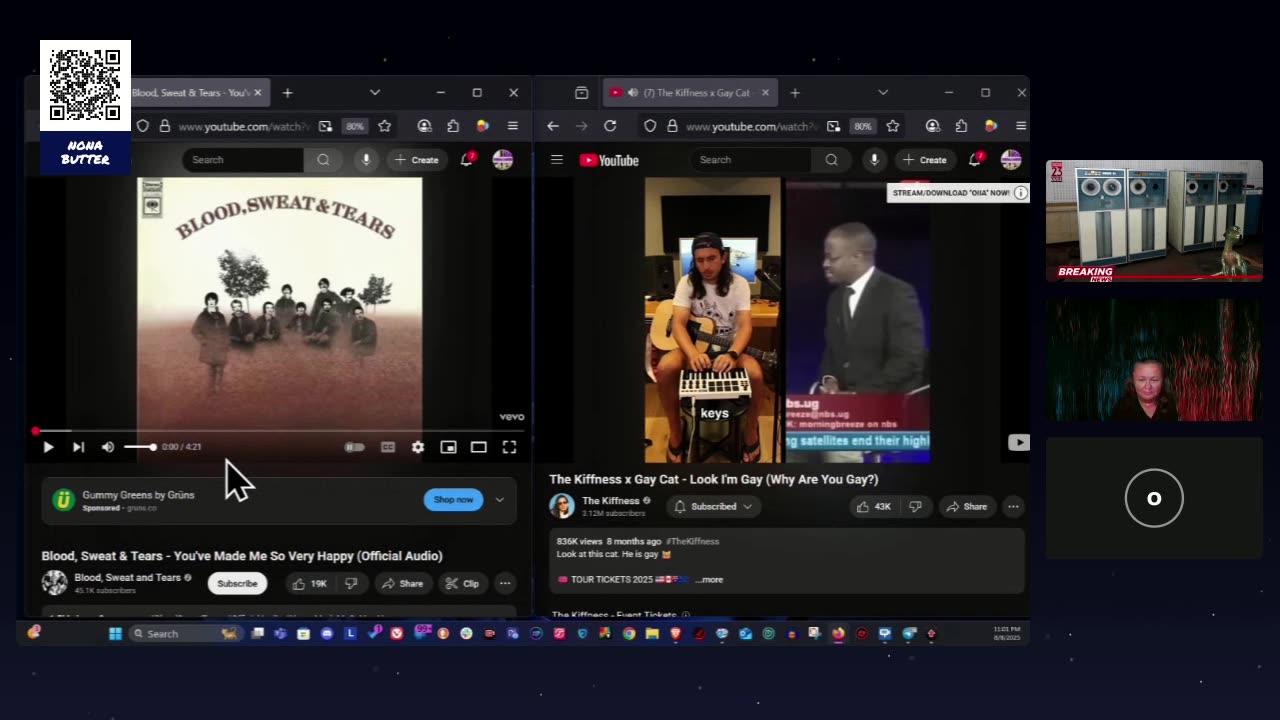This screenshot has height=720, width=1280.
Task: Click search magnifier in left YouTube window
Action: point(323,160)
